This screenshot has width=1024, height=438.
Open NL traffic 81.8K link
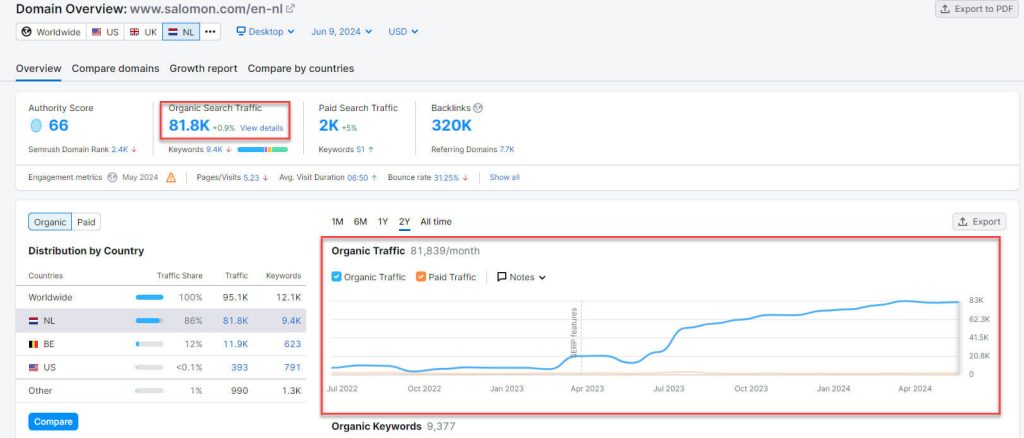click(x=235, y=321)
